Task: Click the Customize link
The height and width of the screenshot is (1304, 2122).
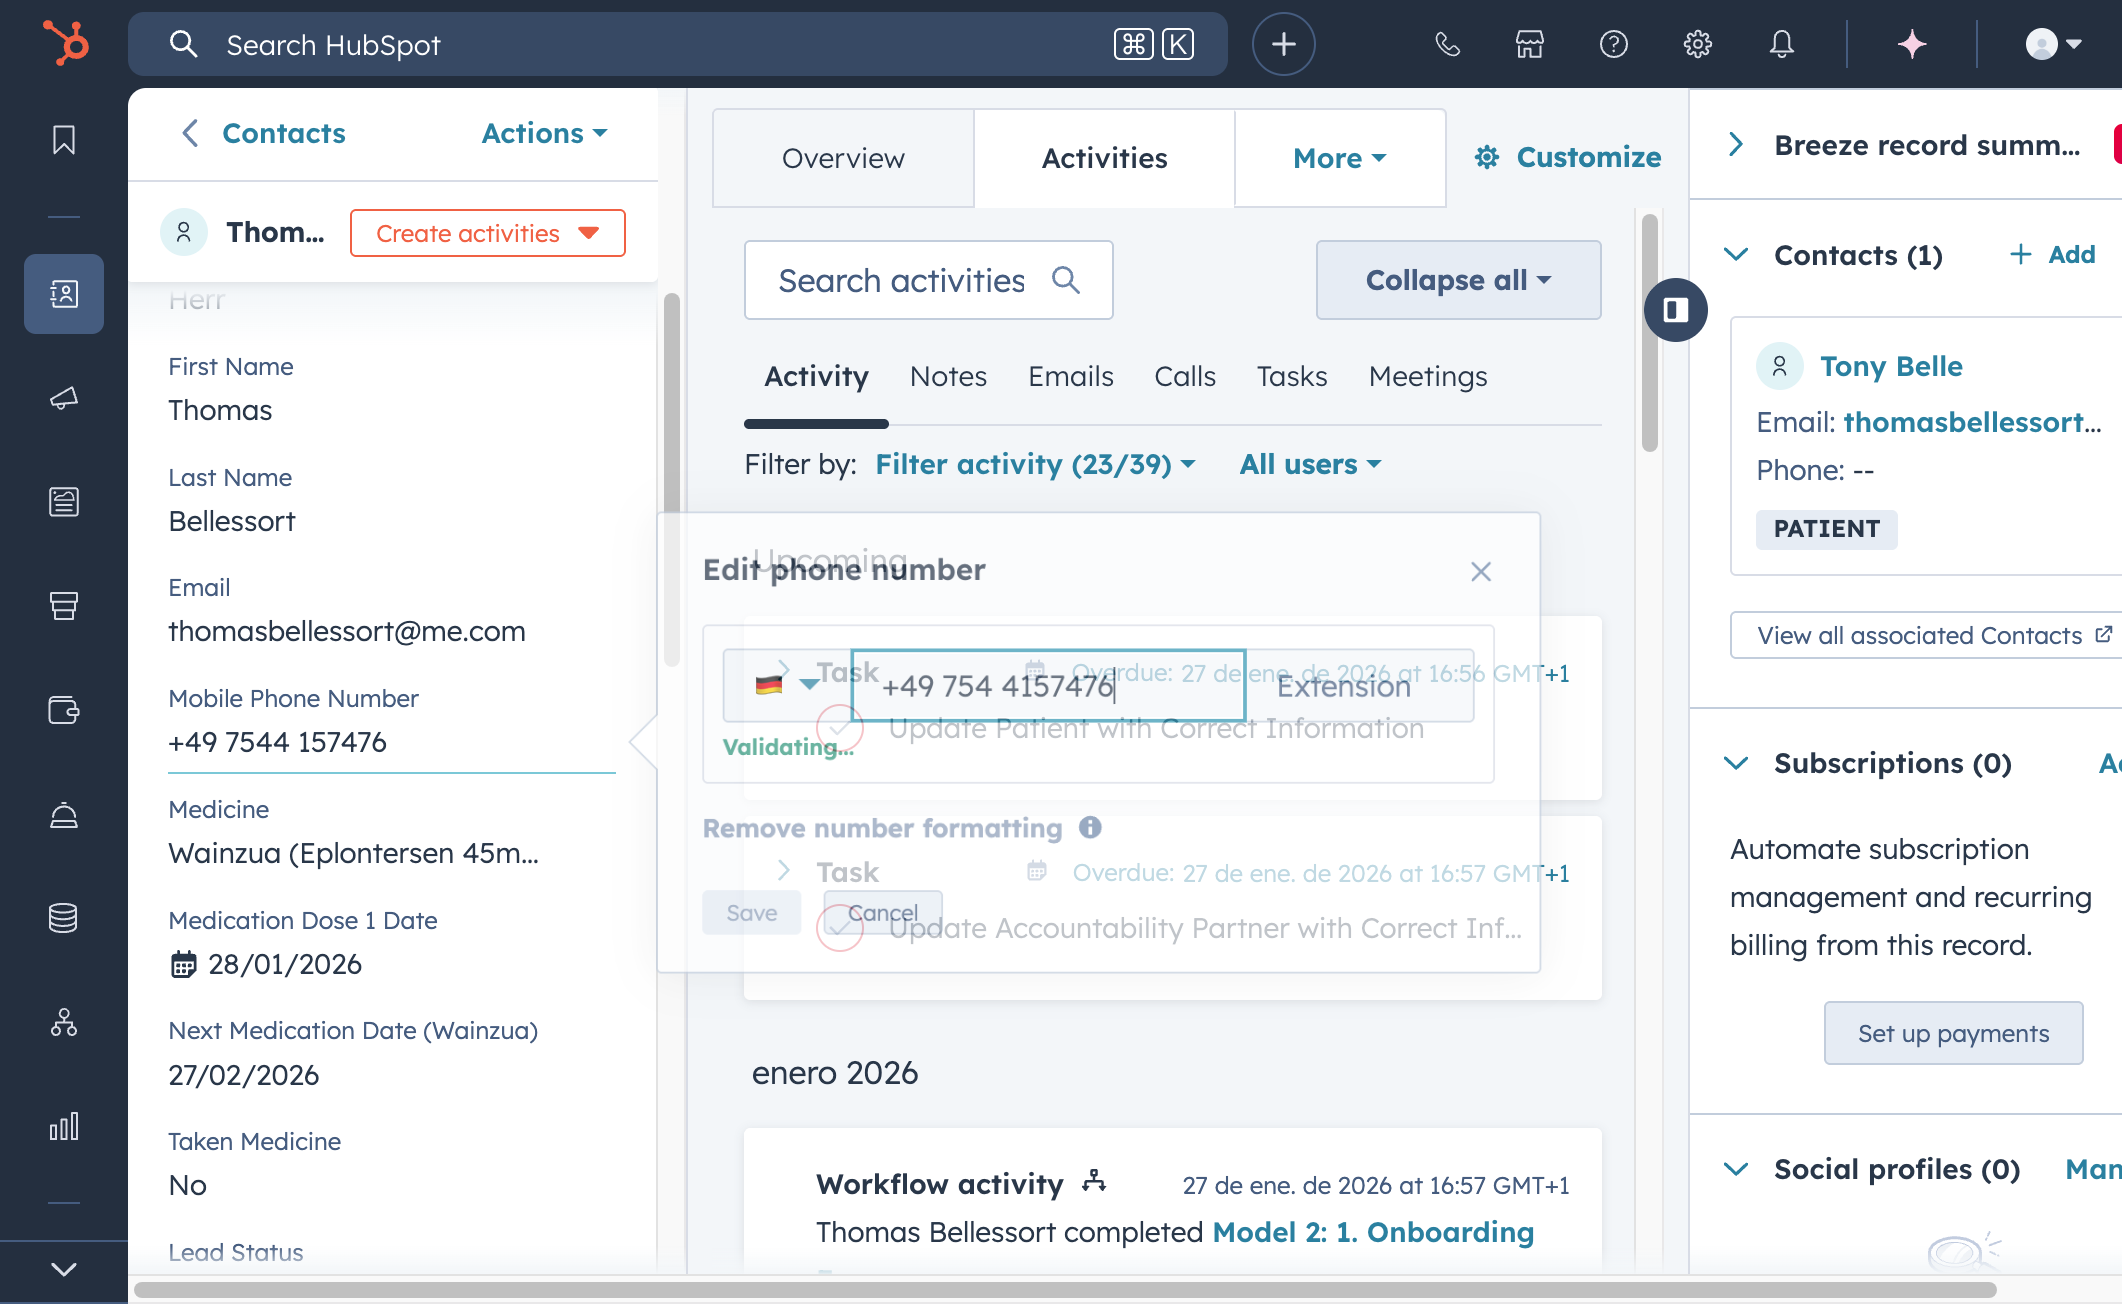Action: (x=1568, y=157)
